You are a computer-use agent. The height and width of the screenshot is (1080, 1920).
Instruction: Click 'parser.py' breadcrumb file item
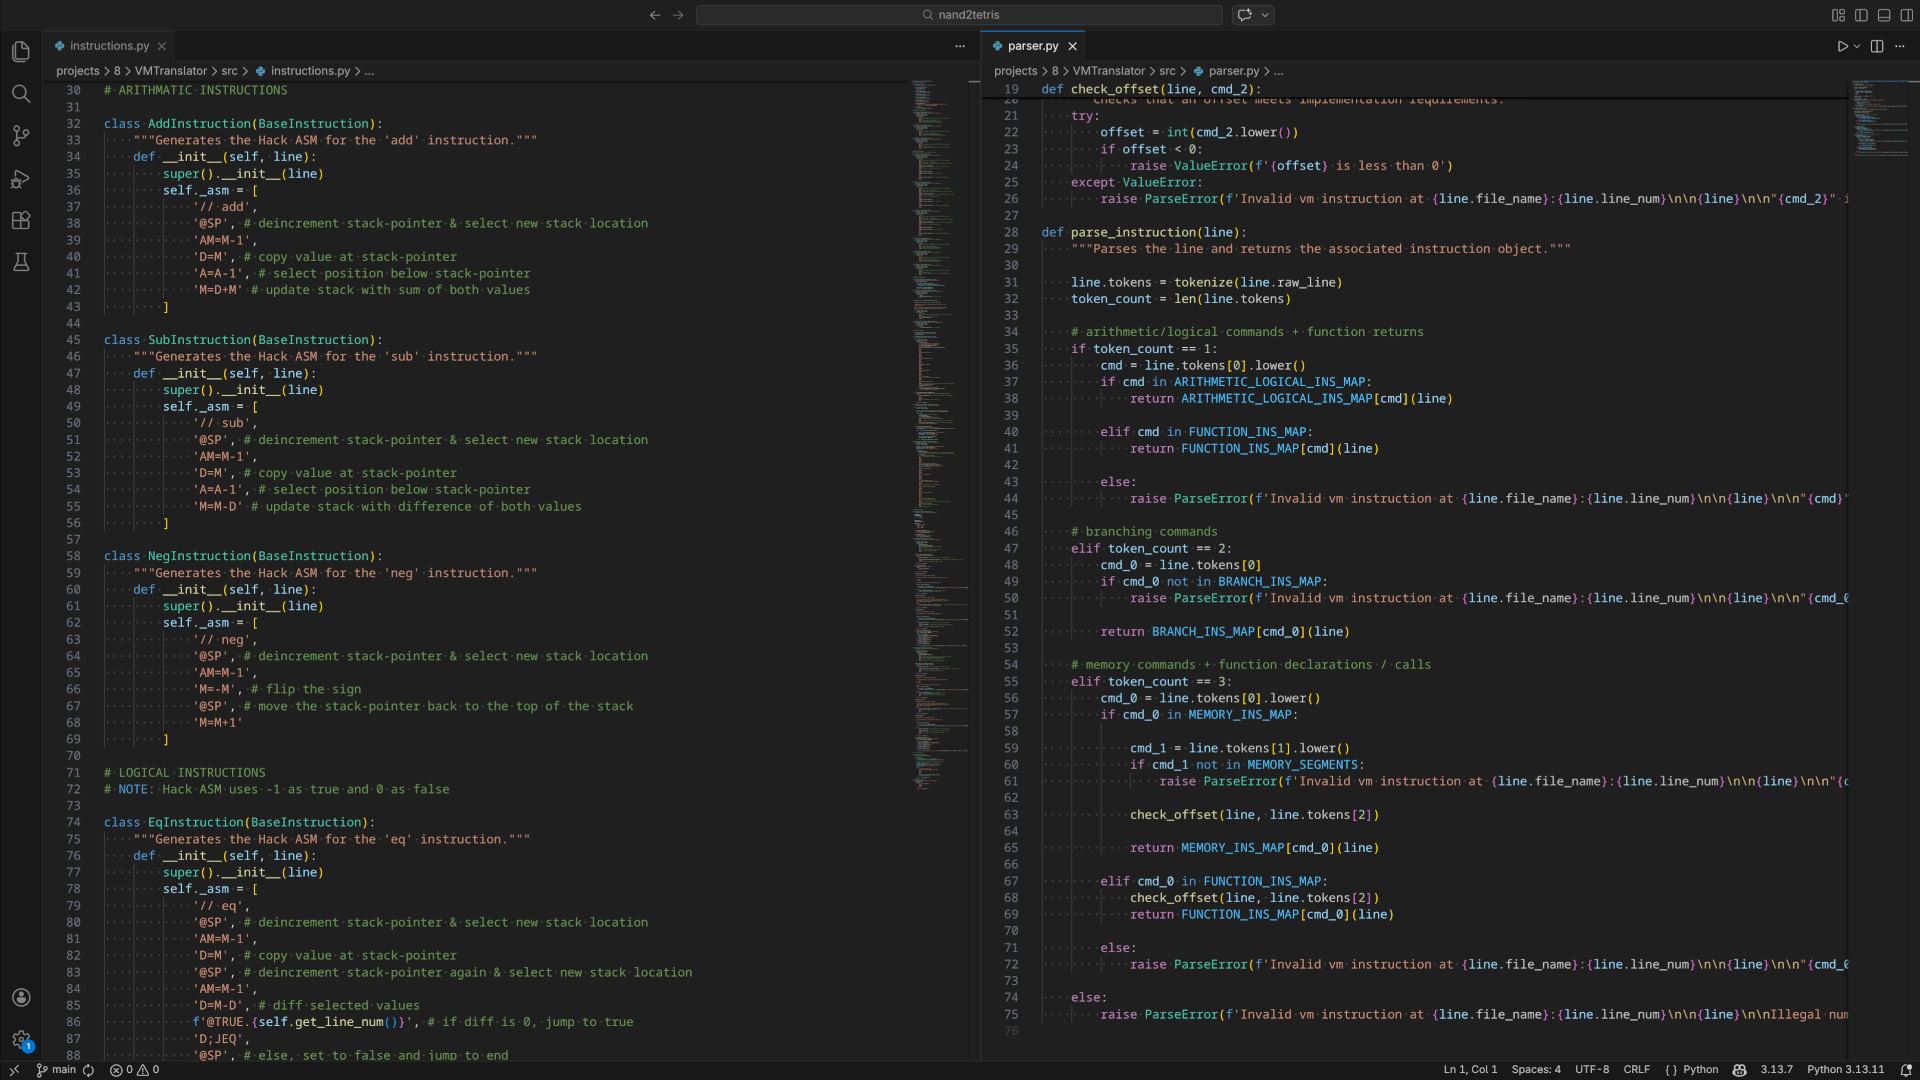coord(1234,71)
